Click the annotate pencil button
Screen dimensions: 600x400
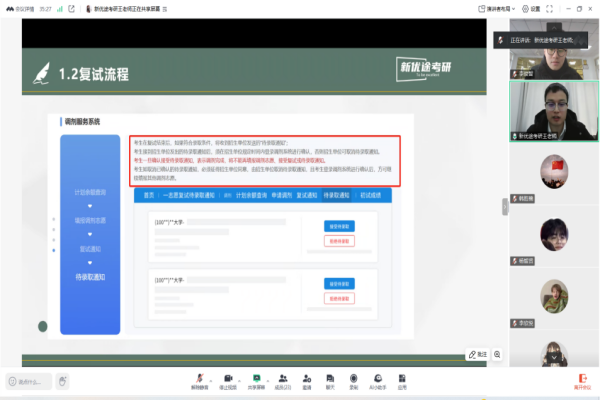476,354
